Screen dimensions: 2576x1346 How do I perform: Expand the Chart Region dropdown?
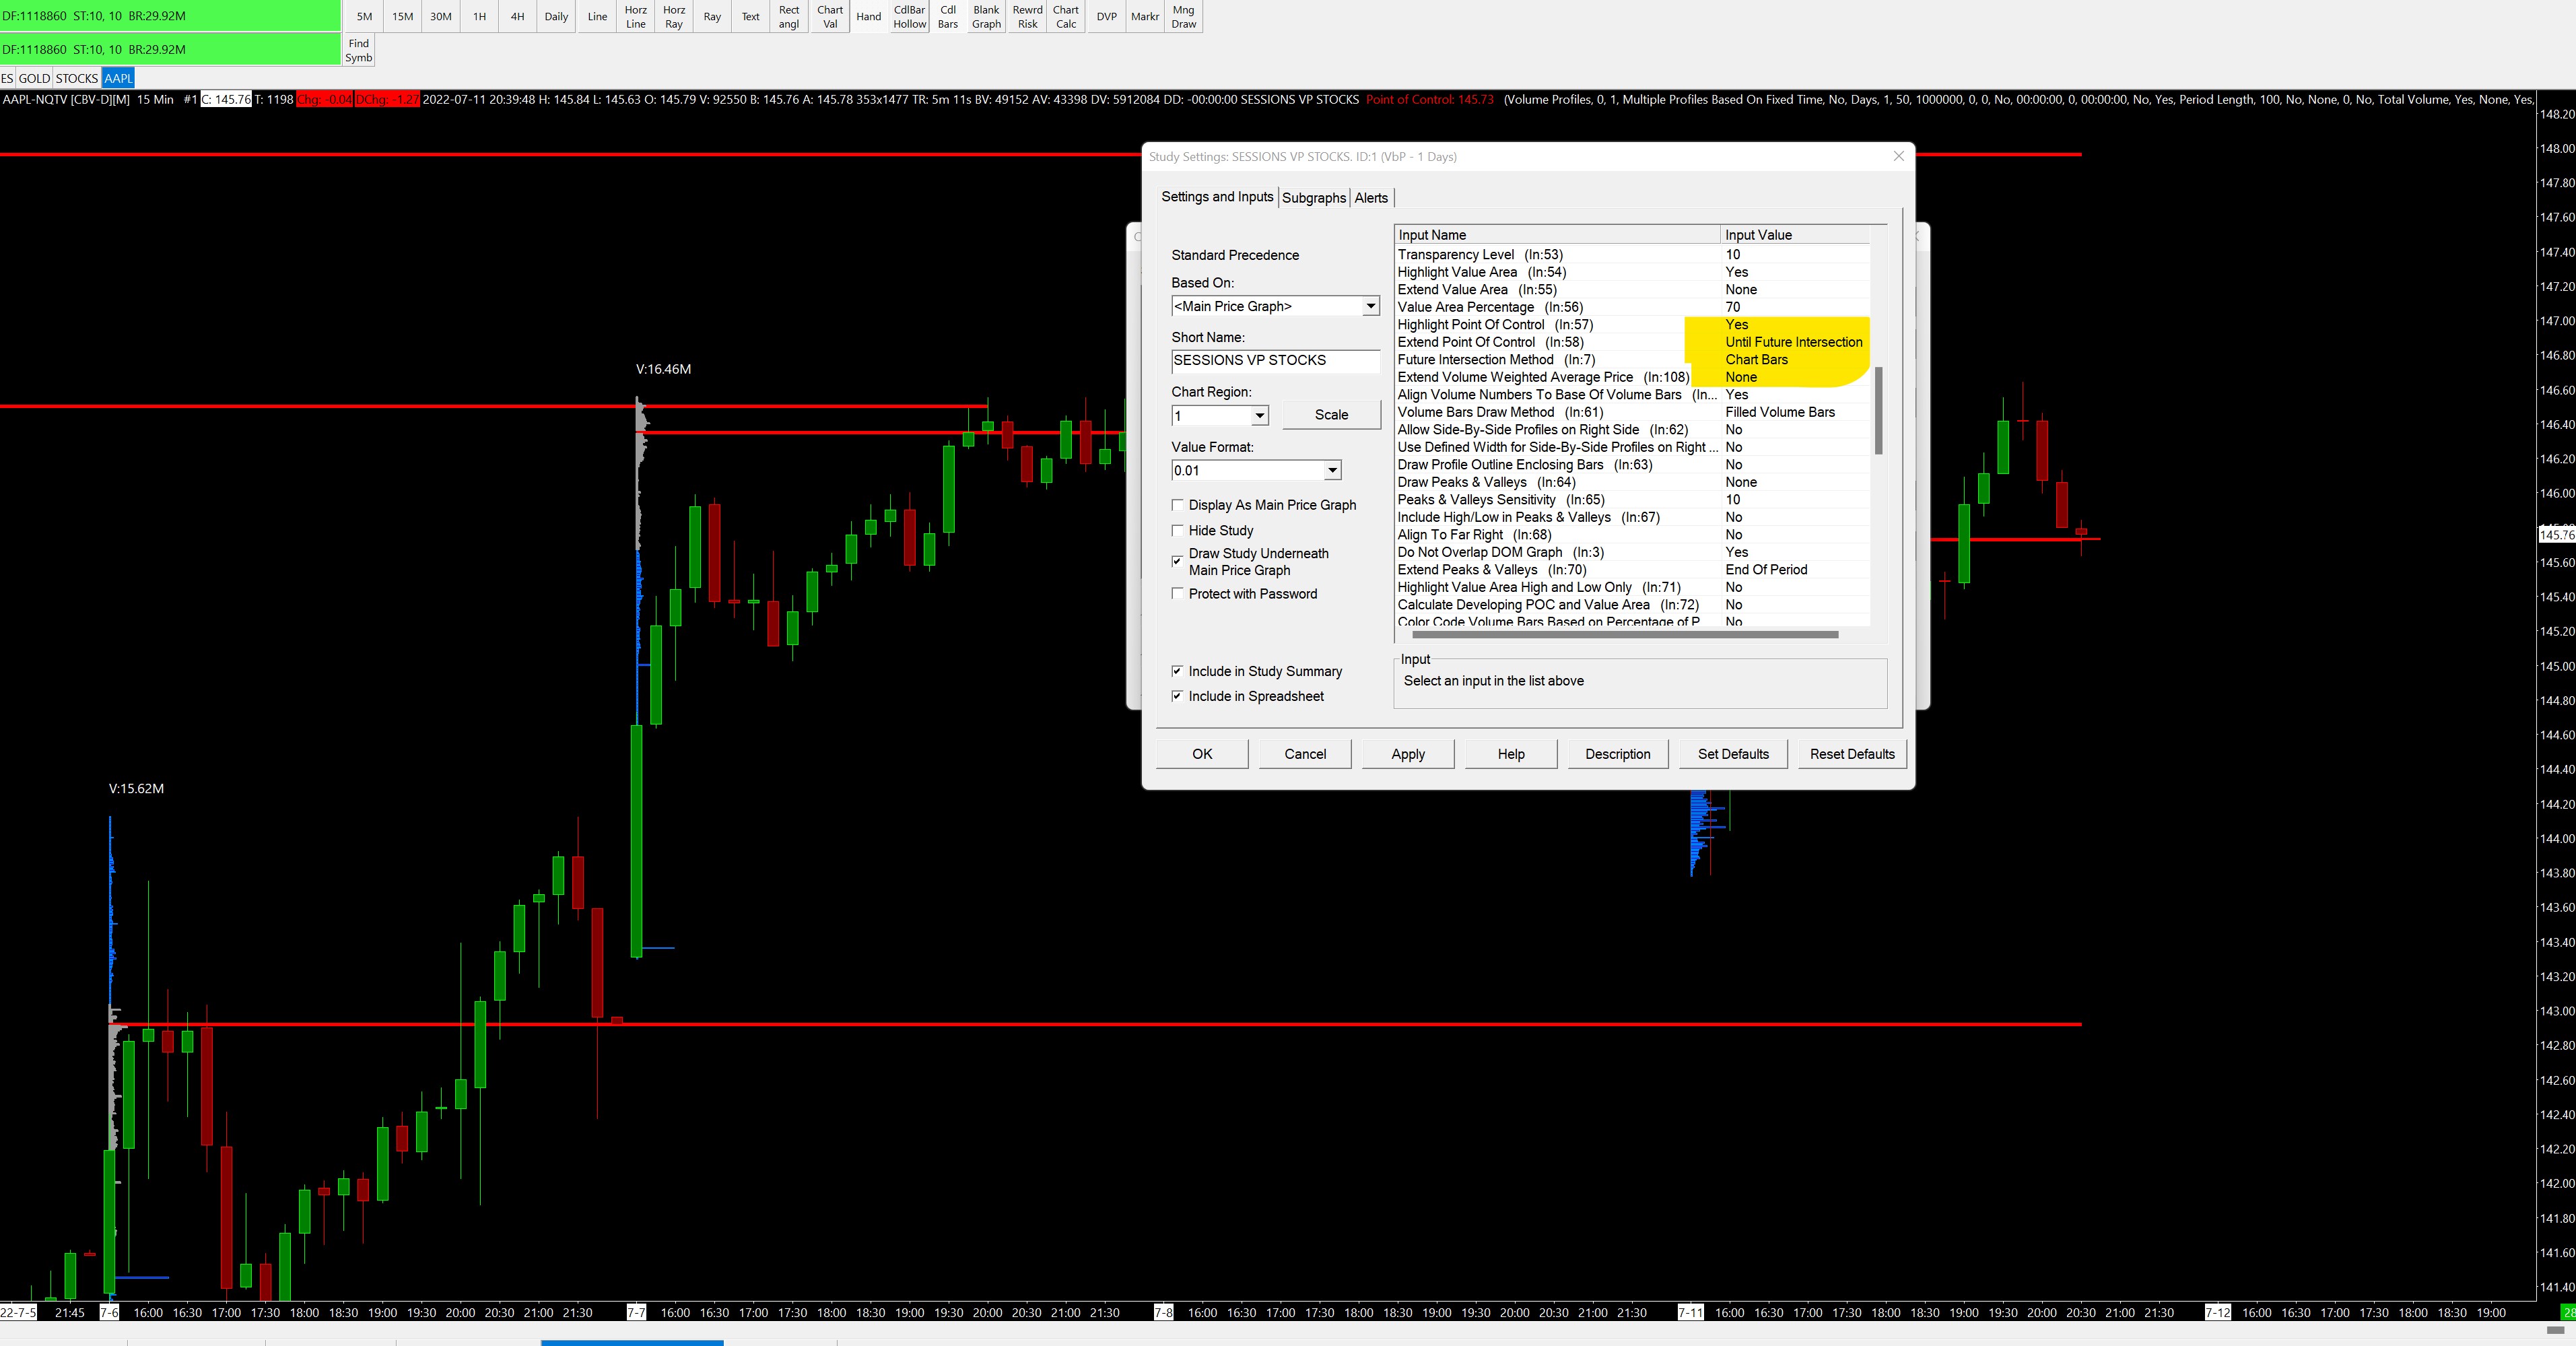[1259, 416]
